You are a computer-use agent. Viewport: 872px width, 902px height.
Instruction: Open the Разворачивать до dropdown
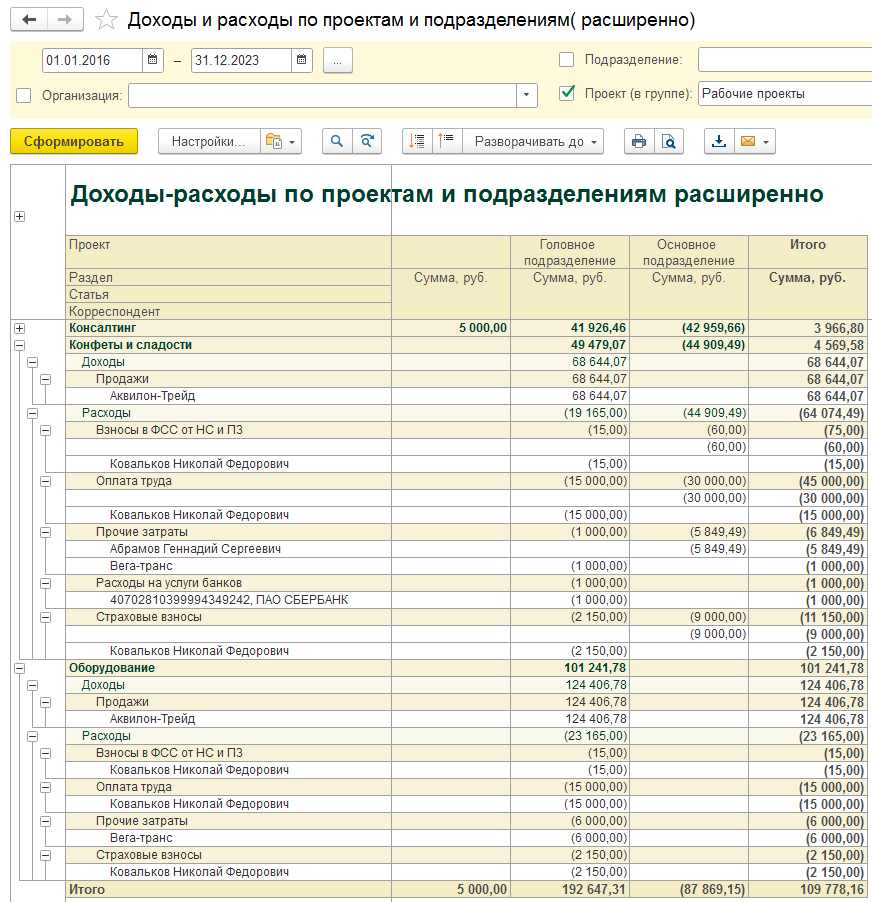[533, 141]
